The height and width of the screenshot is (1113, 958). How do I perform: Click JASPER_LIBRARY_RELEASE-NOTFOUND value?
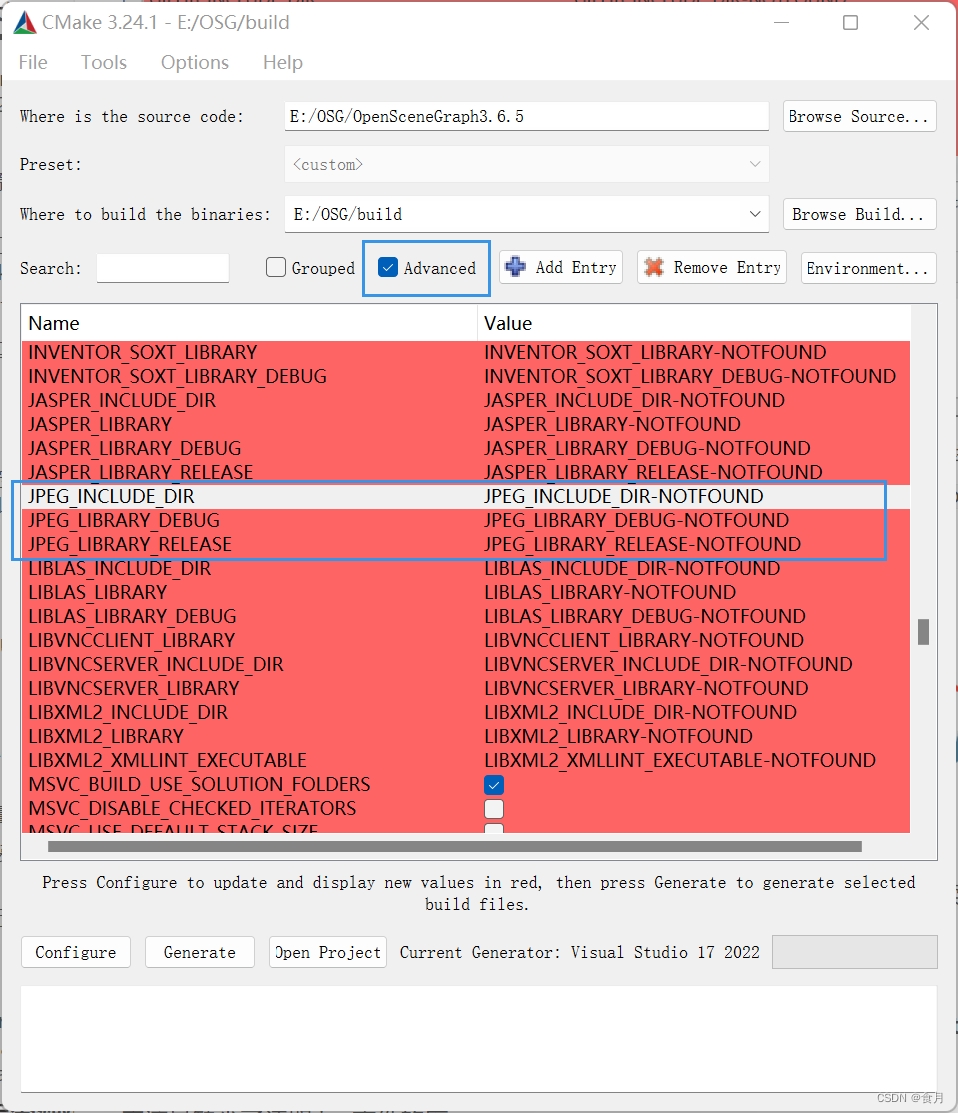click(x=653, y=473)
